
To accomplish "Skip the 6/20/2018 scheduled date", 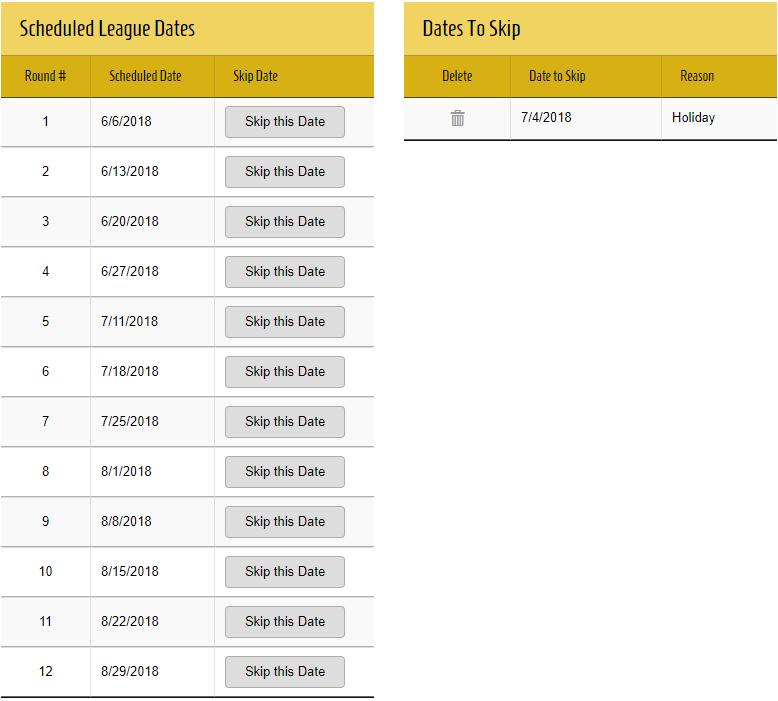I will point(285,222).
